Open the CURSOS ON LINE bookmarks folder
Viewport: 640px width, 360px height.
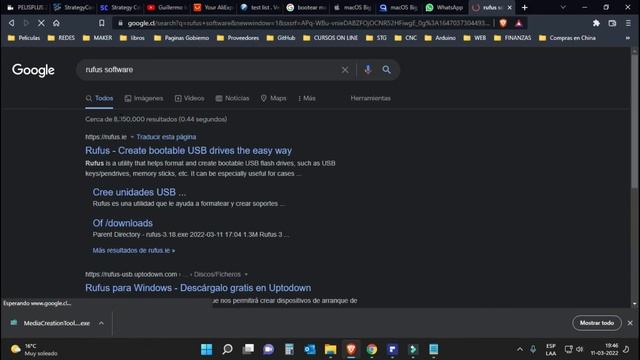(331, 38)
